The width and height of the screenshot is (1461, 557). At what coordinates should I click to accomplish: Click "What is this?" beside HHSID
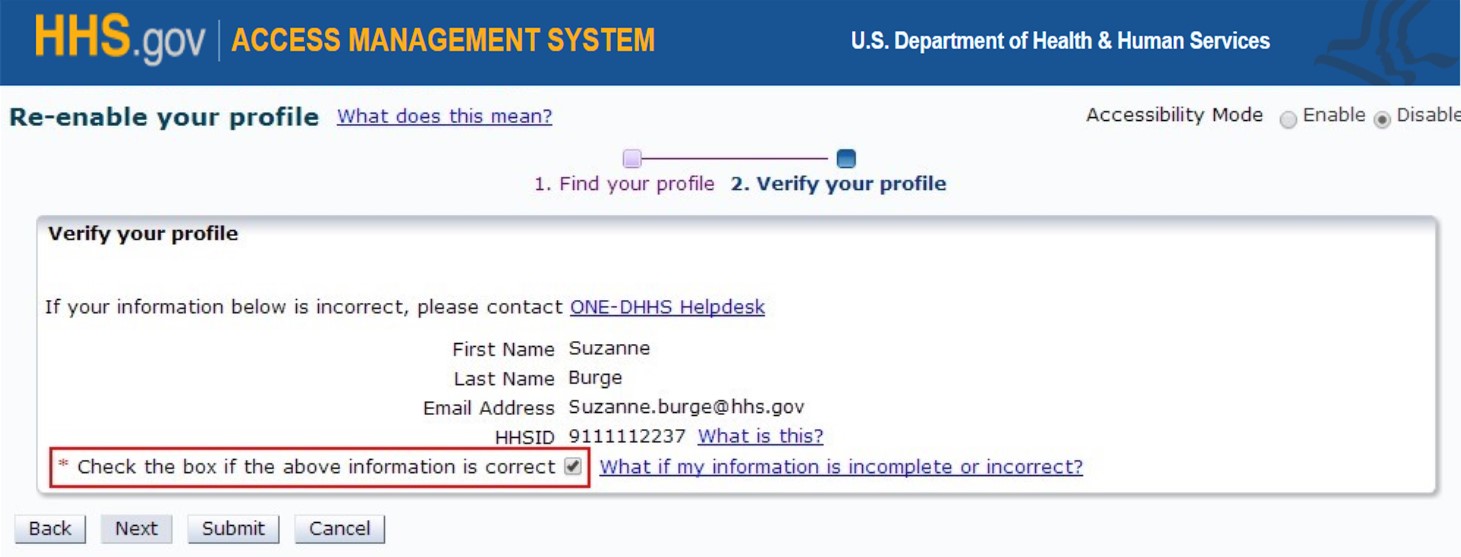760,436
